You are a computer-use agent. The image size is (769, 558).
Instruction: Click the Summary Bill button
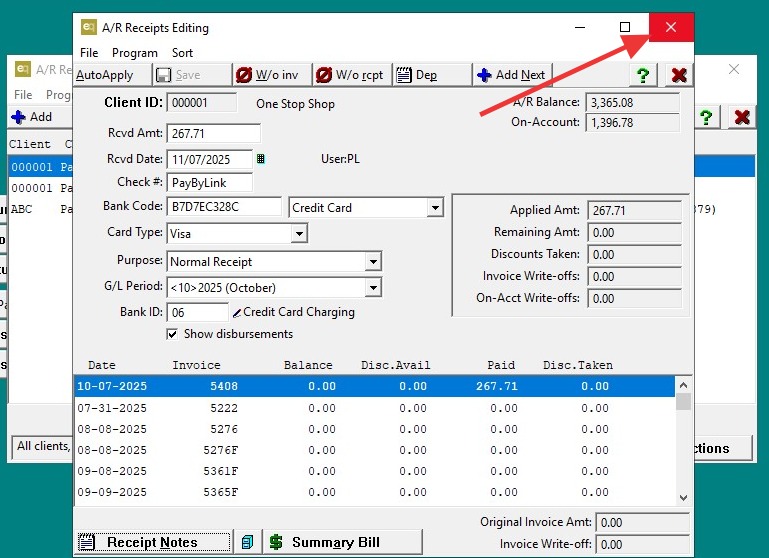click(x=343, y=542)
